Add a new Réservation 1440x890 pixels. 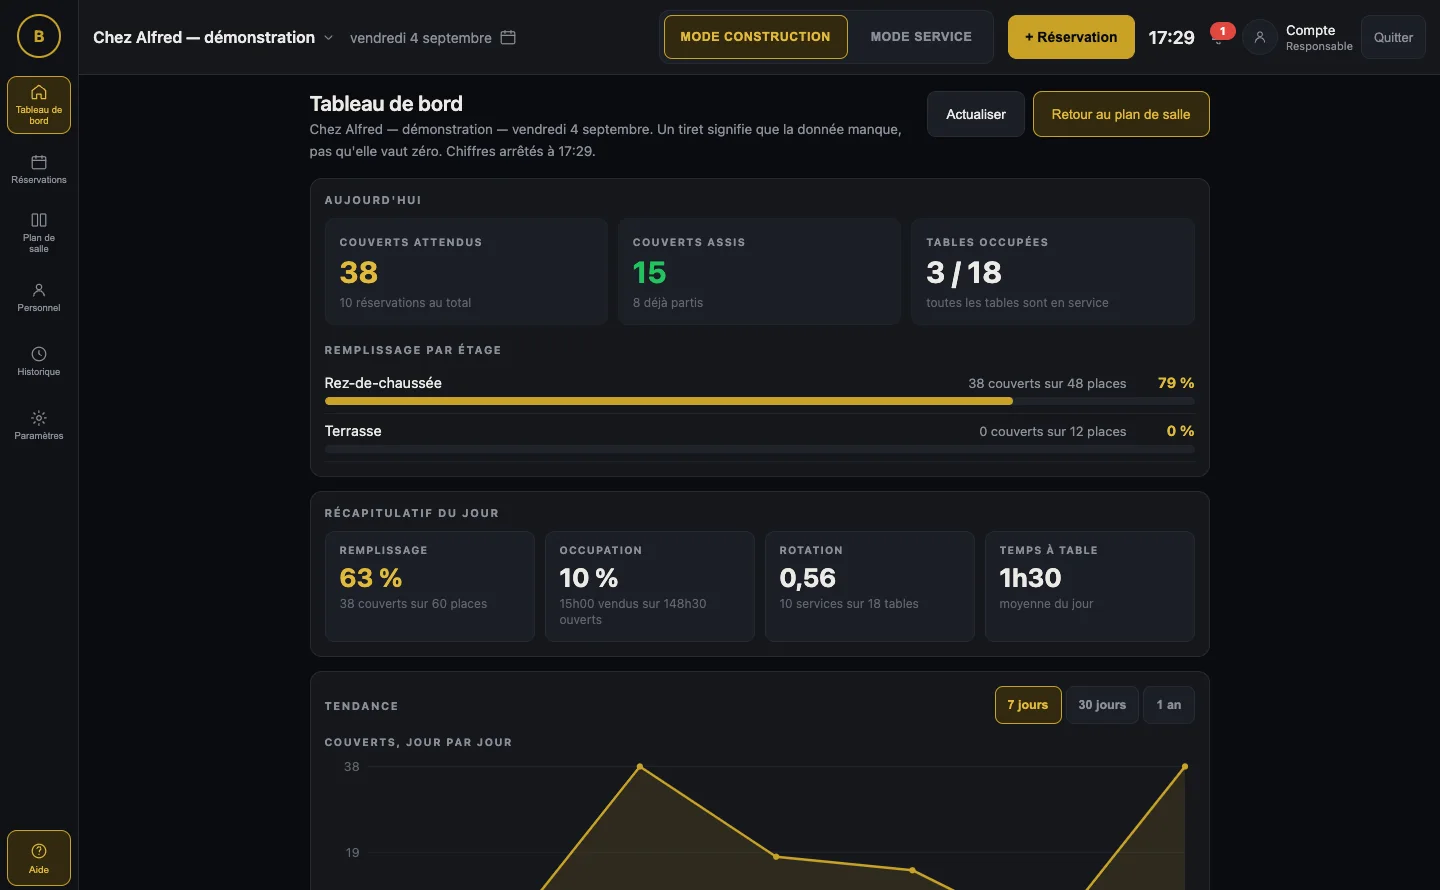pyautogui.click(x=1071, y=37)
